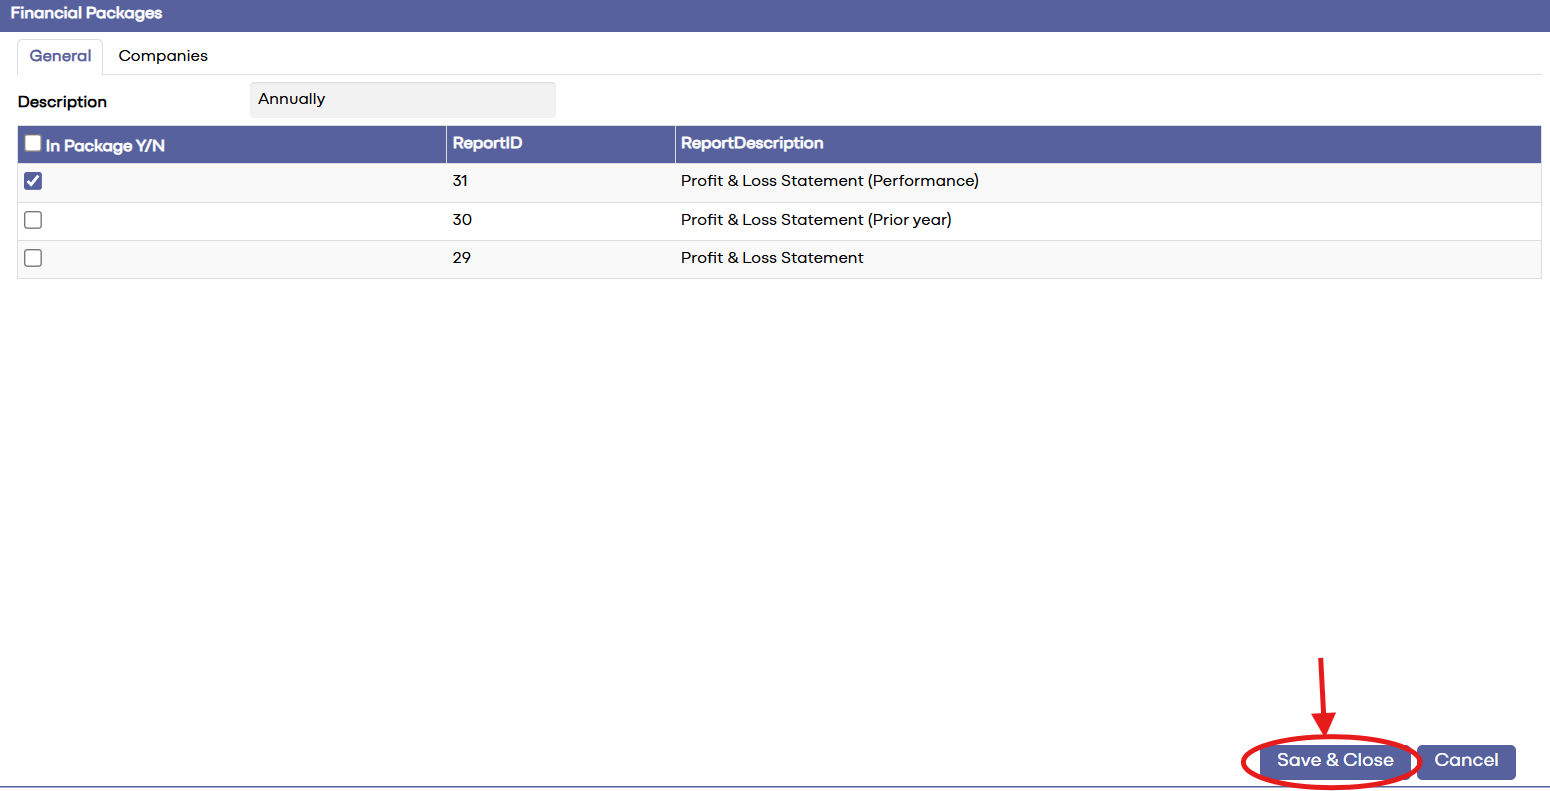
Task: Click the ReportID cell showing 31
Action: [x=460, y=181]
